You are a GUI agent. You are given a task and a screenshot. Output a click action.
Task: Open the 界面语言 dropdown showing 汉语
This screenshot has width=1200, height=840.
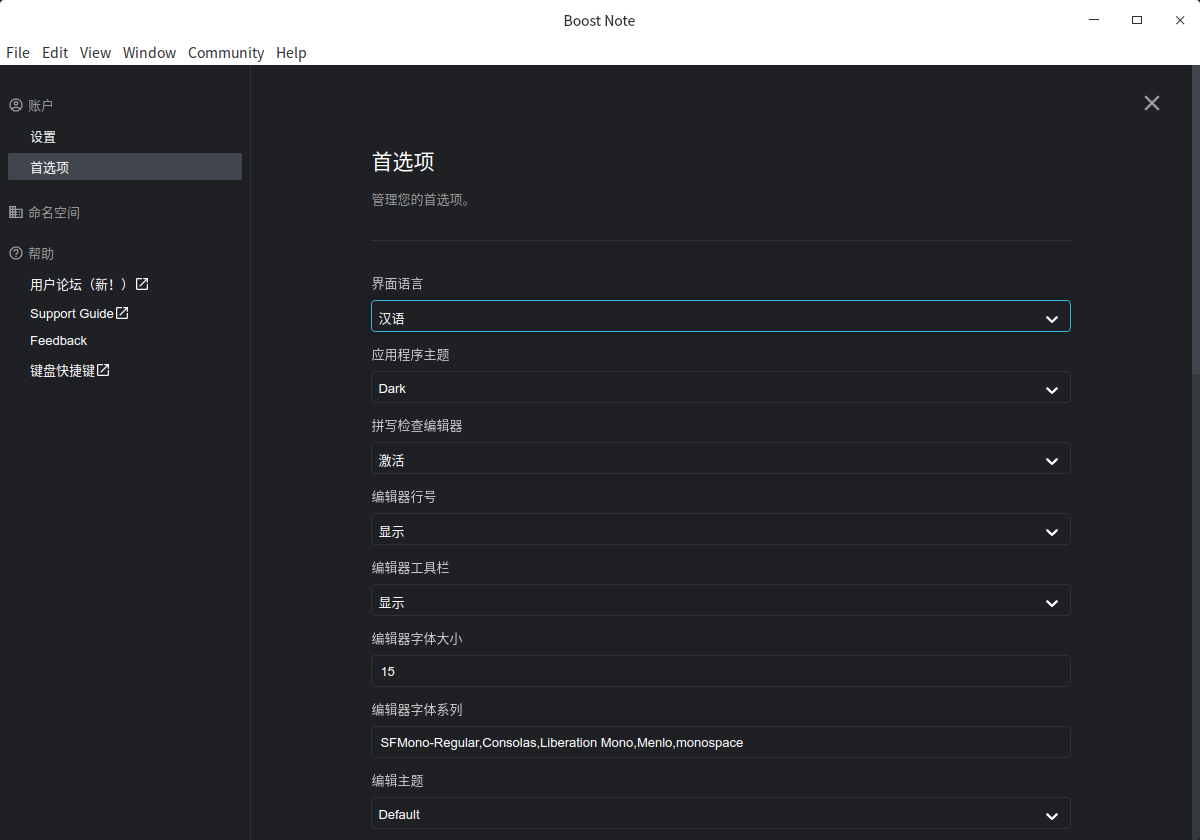[720, 317]
